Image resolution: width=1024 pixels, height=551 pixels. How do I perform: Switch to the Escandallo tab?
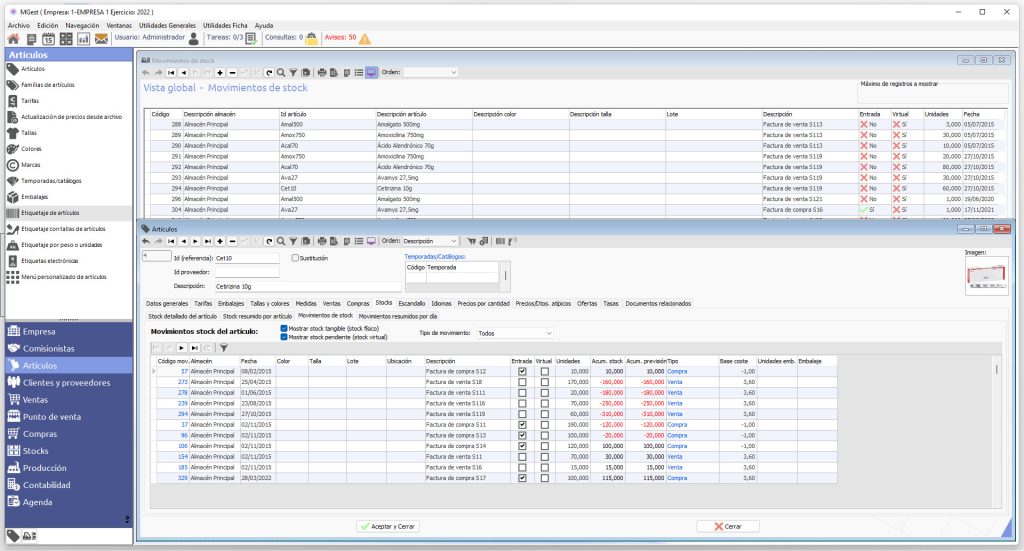click(x=411, y=304)
